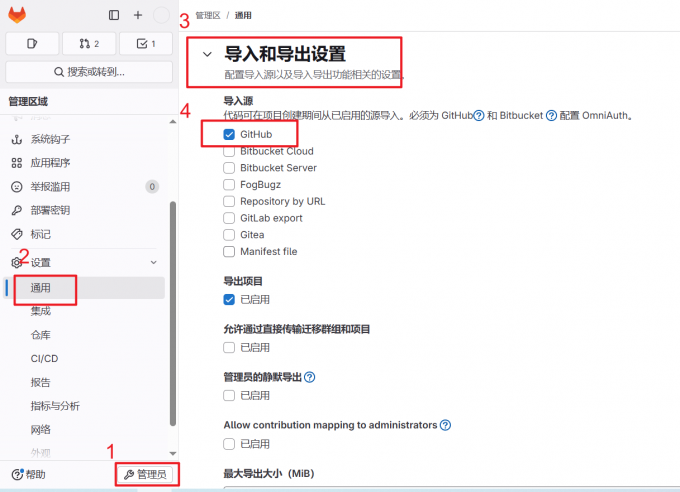Open 系统钩子 in the sidebar
Image resolution: width=680 pixels, height=492 pixels.
50,139
